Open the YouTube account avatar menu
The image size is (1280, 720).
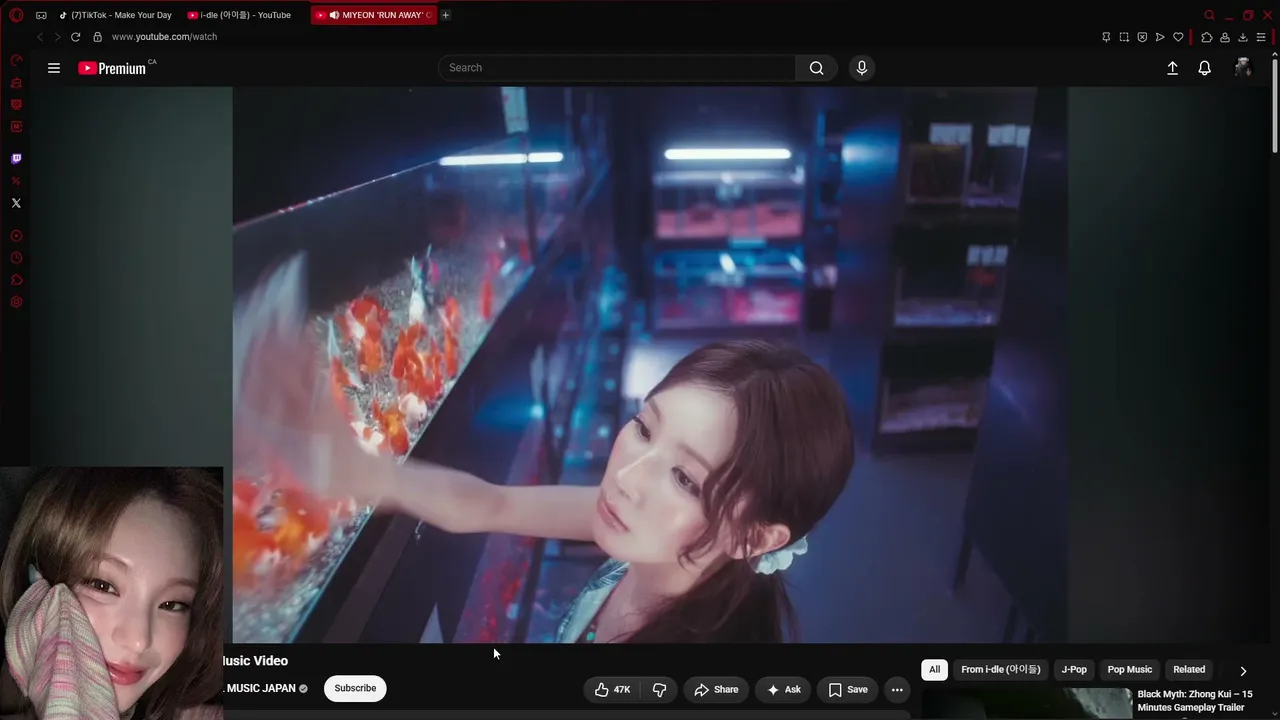[x=1243, y=68]
